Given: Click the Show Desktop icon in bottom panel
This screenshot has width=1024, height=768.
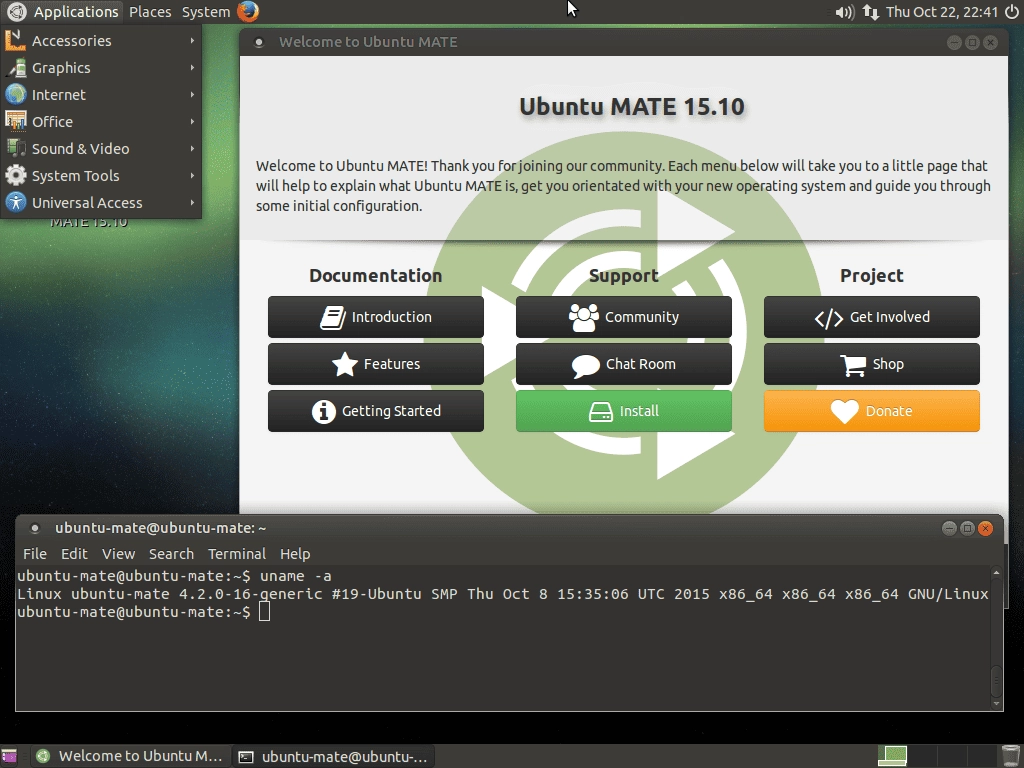Looking at the screenshot, I should [x=9, y=756].
